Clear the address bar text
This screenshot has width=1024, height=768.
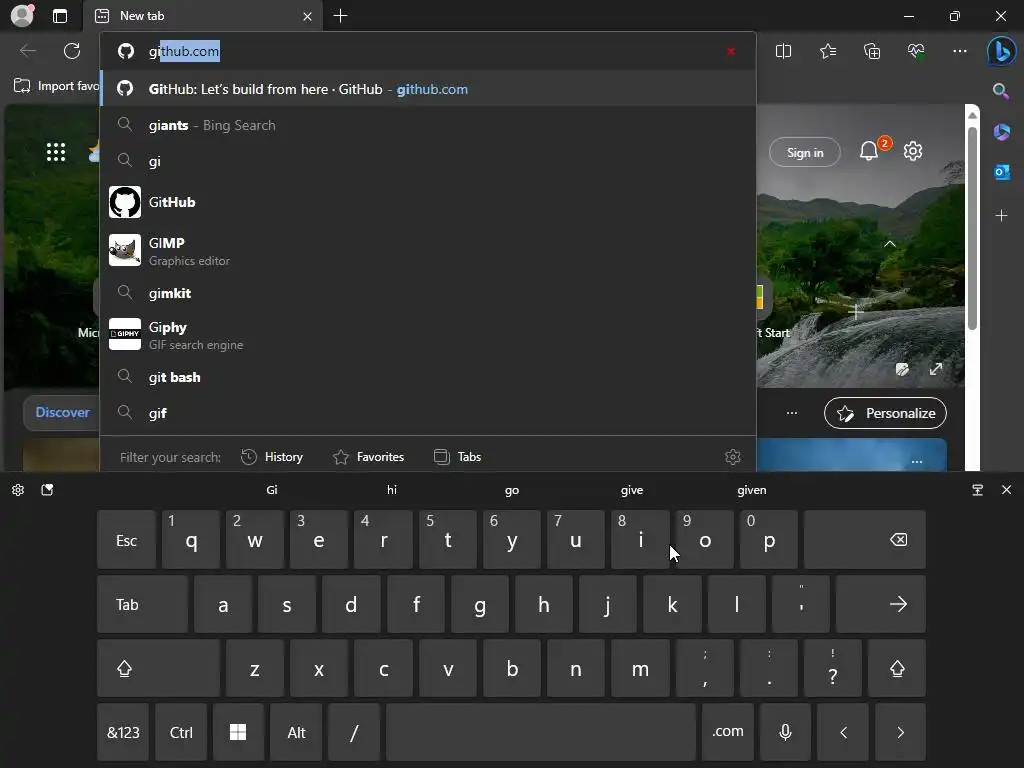731,51
